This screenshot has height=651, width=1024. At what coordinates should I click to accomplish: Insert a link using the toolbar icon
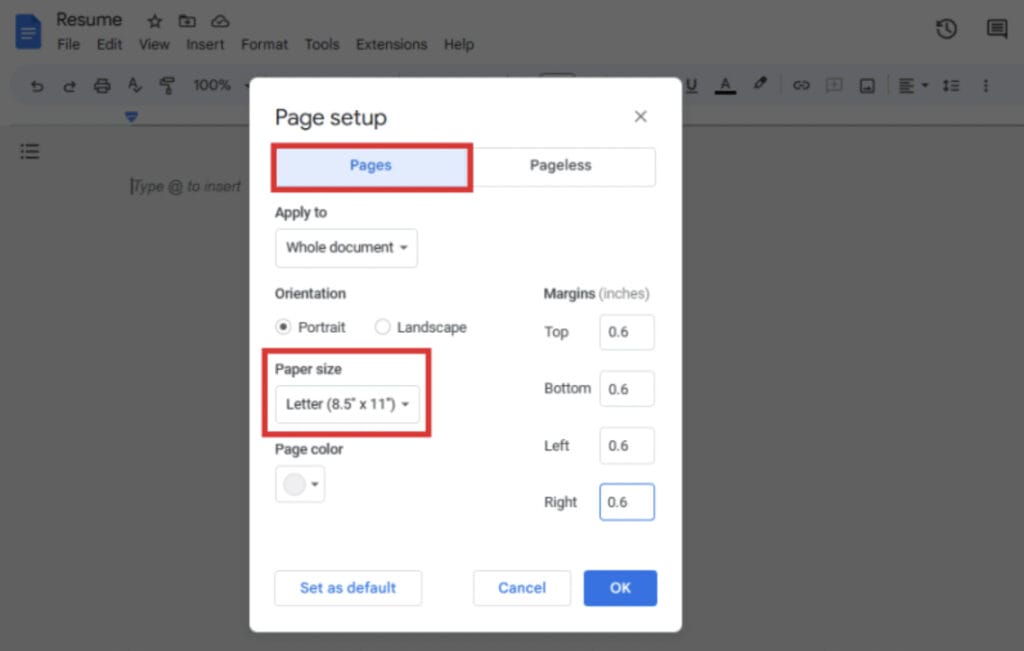[x=801, y=85]
